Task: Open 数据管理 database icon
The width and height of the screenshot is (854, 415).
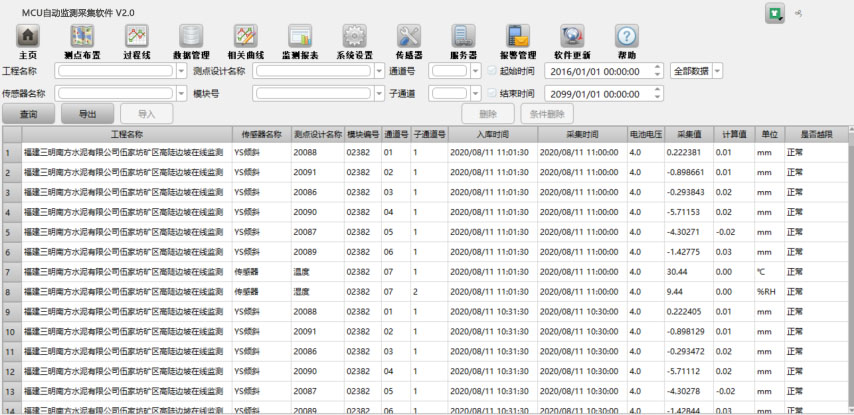Action: (191, 36)
